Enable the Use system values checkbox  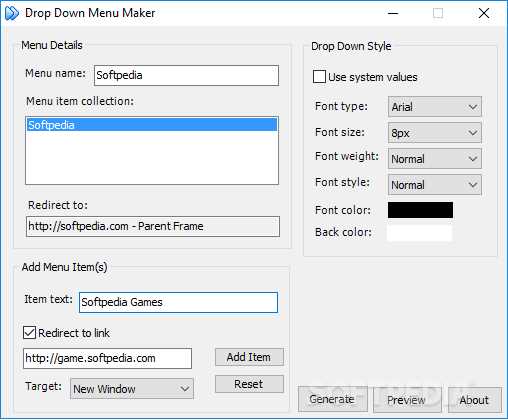(319, 77)
